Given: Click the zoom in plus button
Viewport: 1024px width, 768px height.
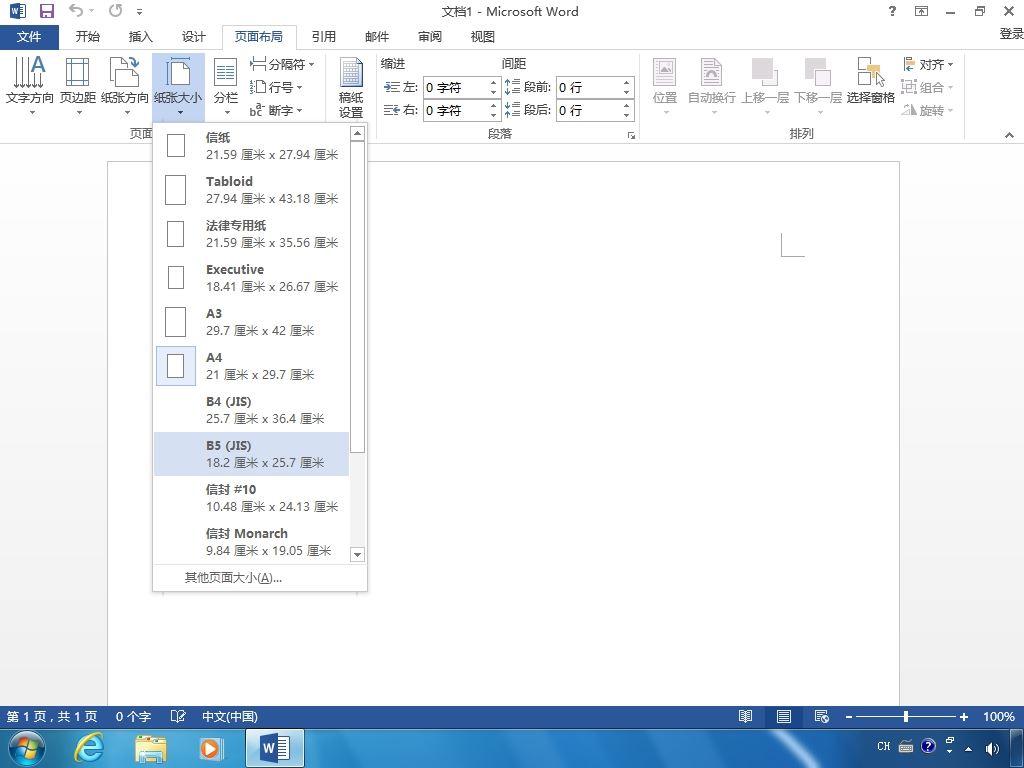Looking at the screenshot, I should pos(963,716).
